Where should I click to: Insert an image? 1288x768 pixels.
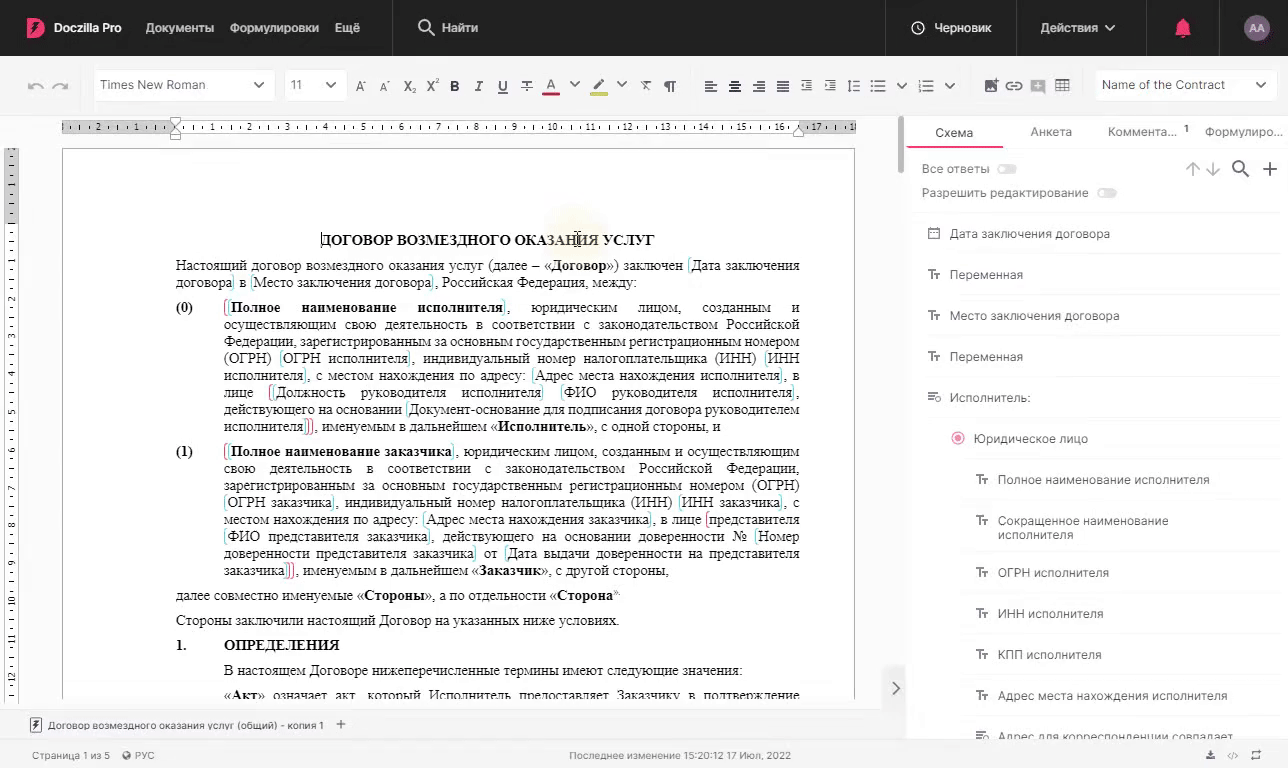click(x=991, y=86)
